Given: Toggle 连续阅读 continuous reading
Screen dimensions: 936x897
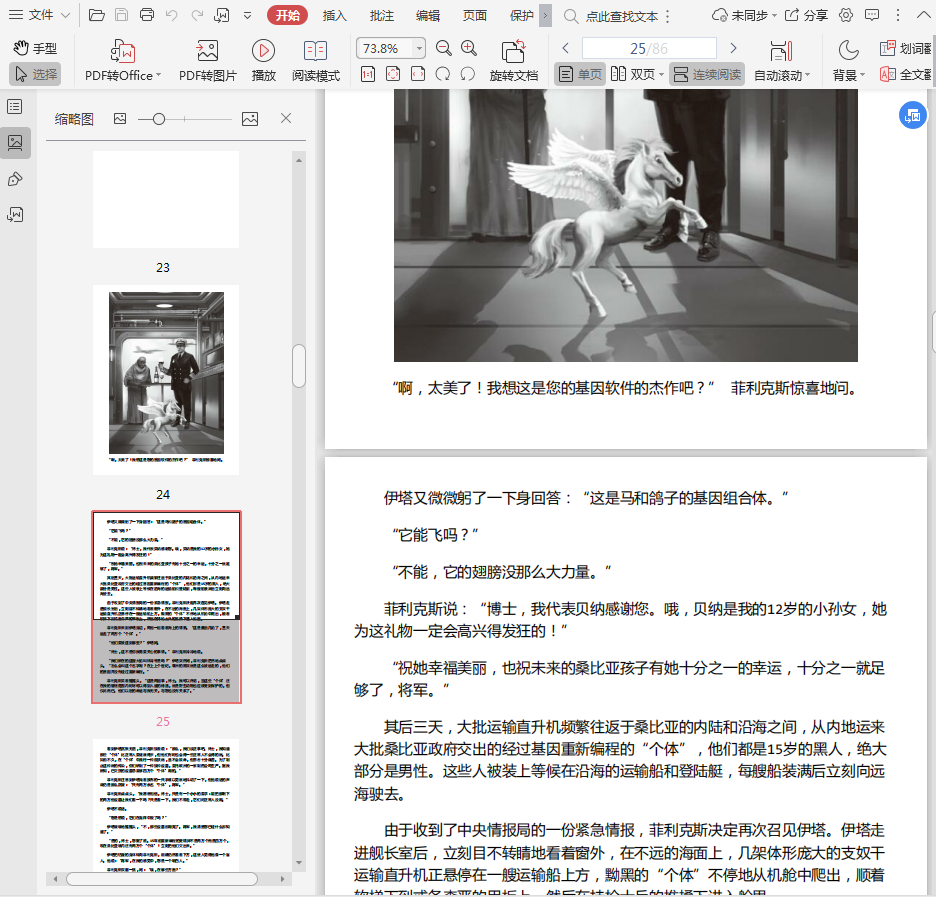Looking at the screenshot, I should click(x=707, y=74).
